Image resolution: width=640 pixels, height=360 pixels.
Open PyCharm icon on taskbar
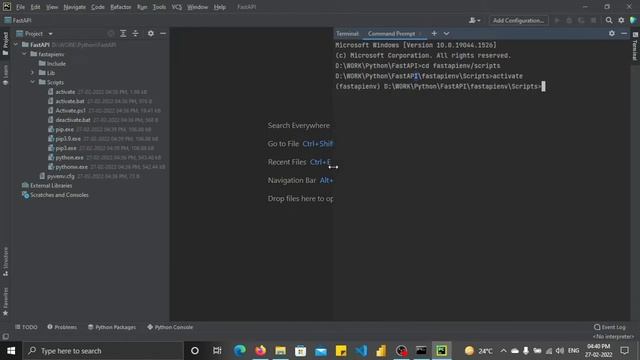tap(441, 351)
